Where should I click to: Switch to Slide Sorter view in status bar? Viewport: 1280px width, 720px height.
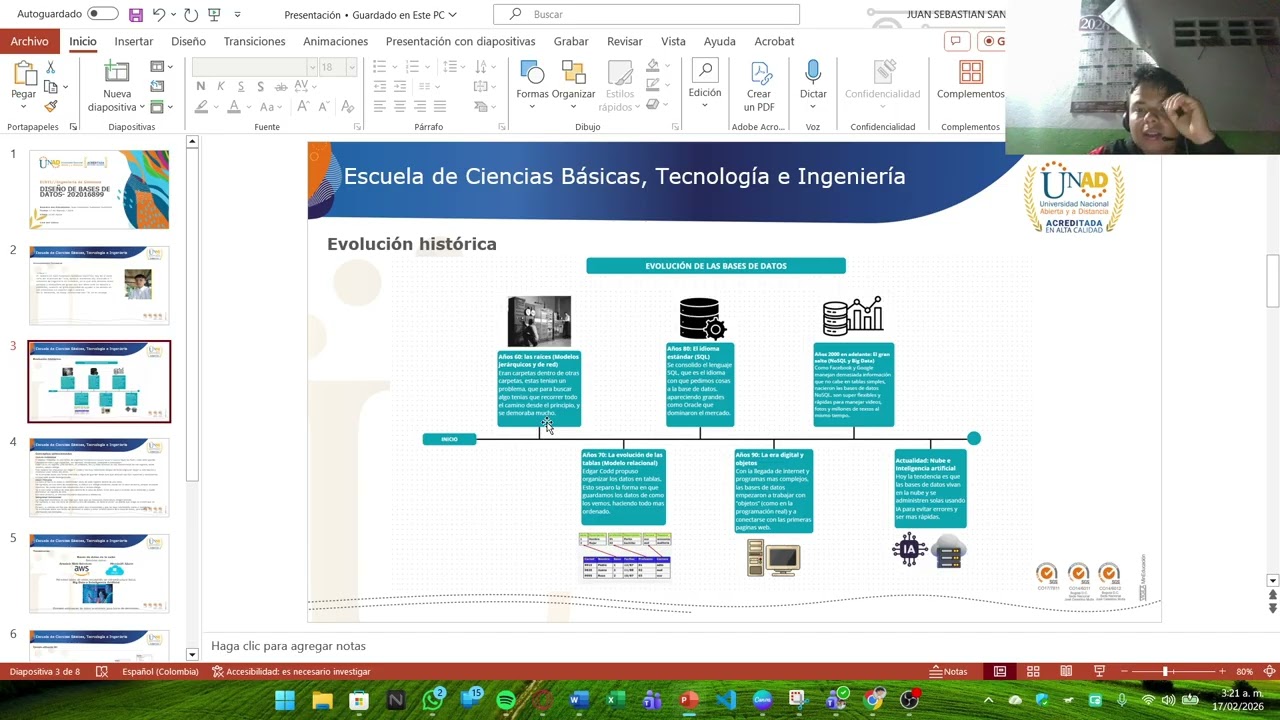(x=1033, y=671)
